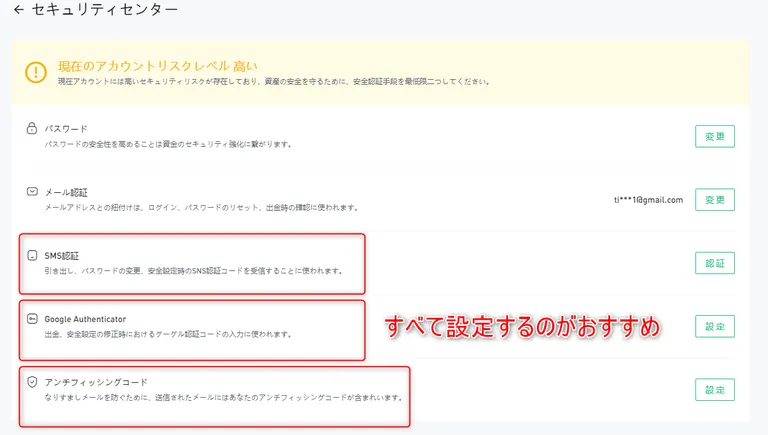The height and width of the screenshot is (435, 768).
Task: Click the envelope icon next to メール認証
Action: point(32,192)
